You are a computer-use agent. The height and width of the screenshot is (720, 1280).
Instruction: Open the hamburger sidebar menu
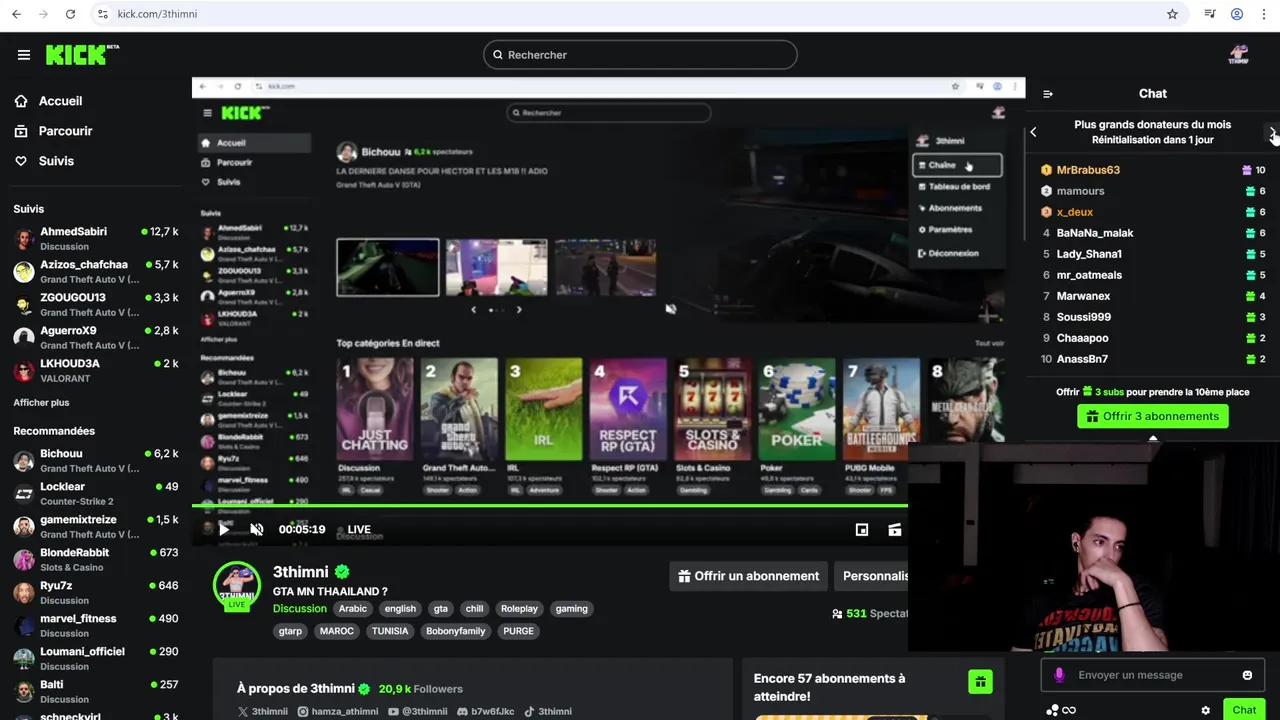pos(24,55)
